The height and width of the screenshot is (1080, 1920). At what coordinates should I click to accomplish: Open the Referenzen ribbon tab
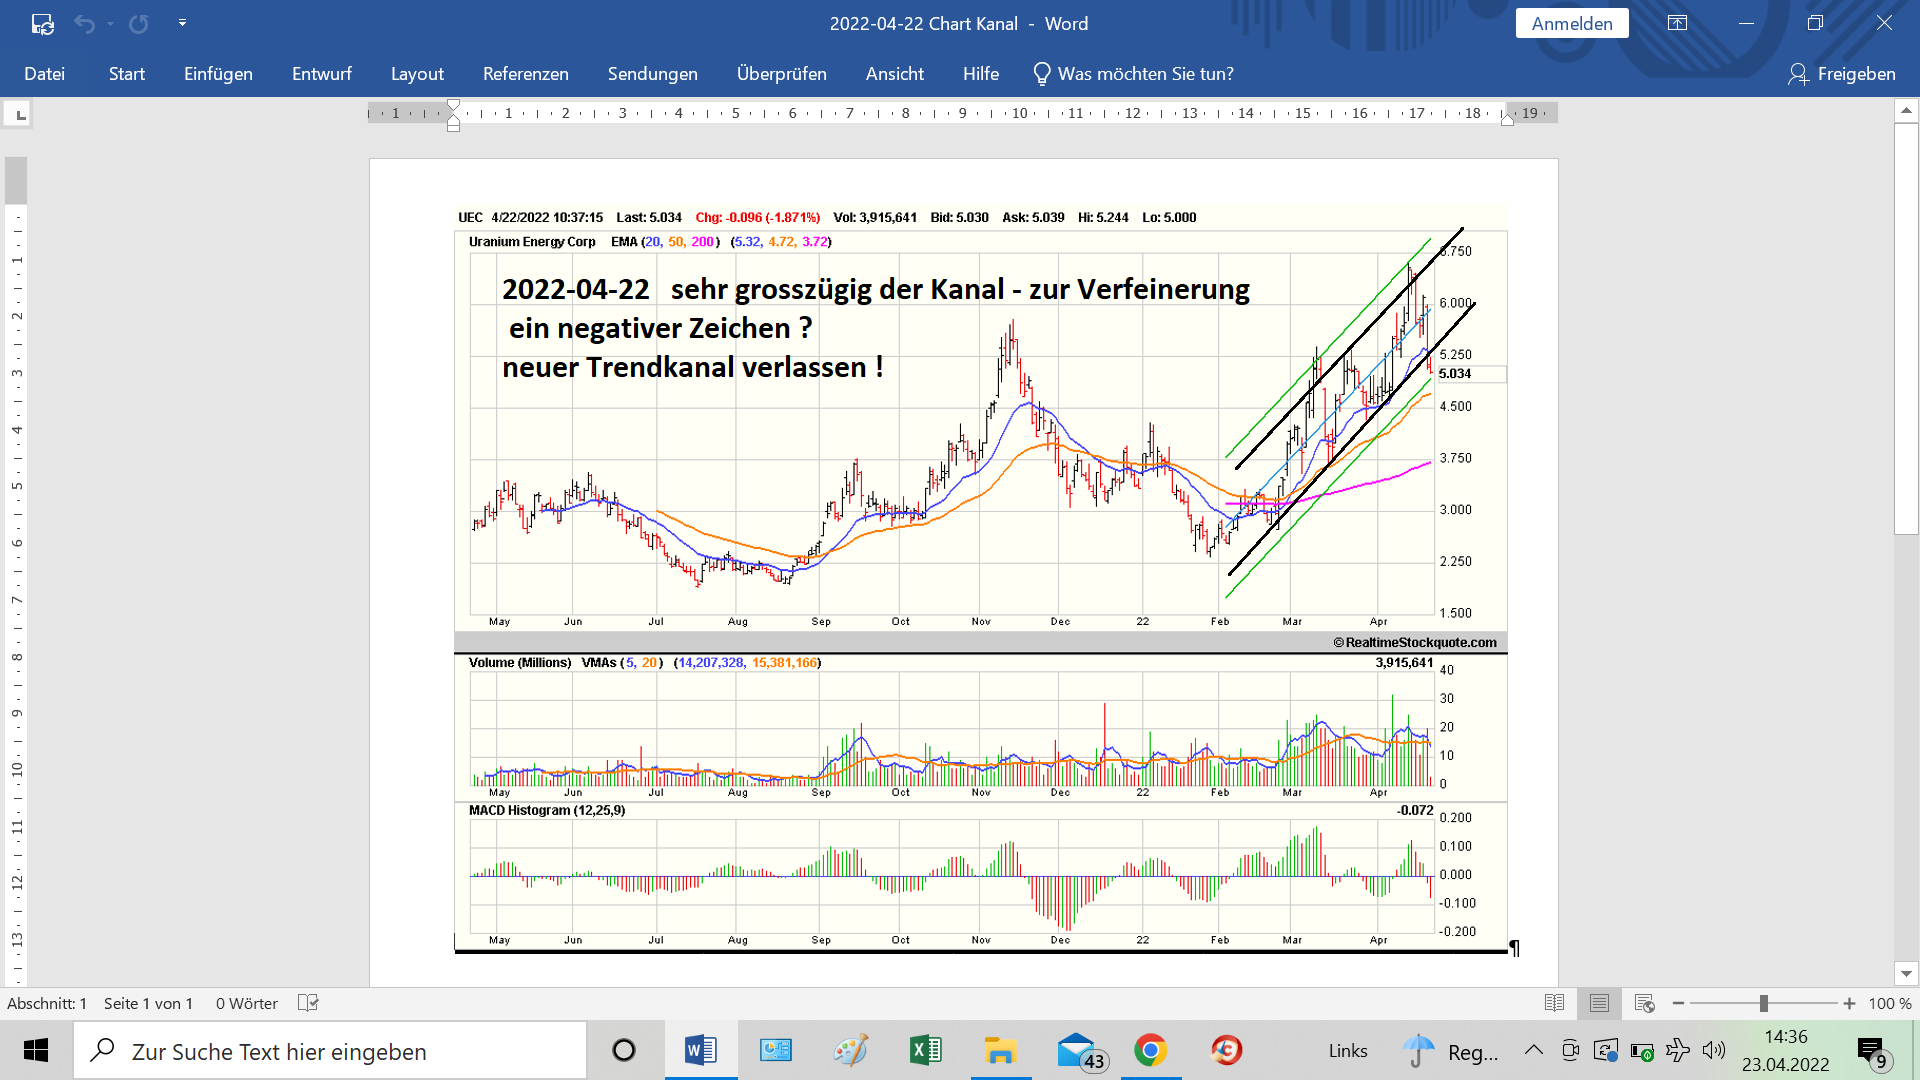pos(525,74)
